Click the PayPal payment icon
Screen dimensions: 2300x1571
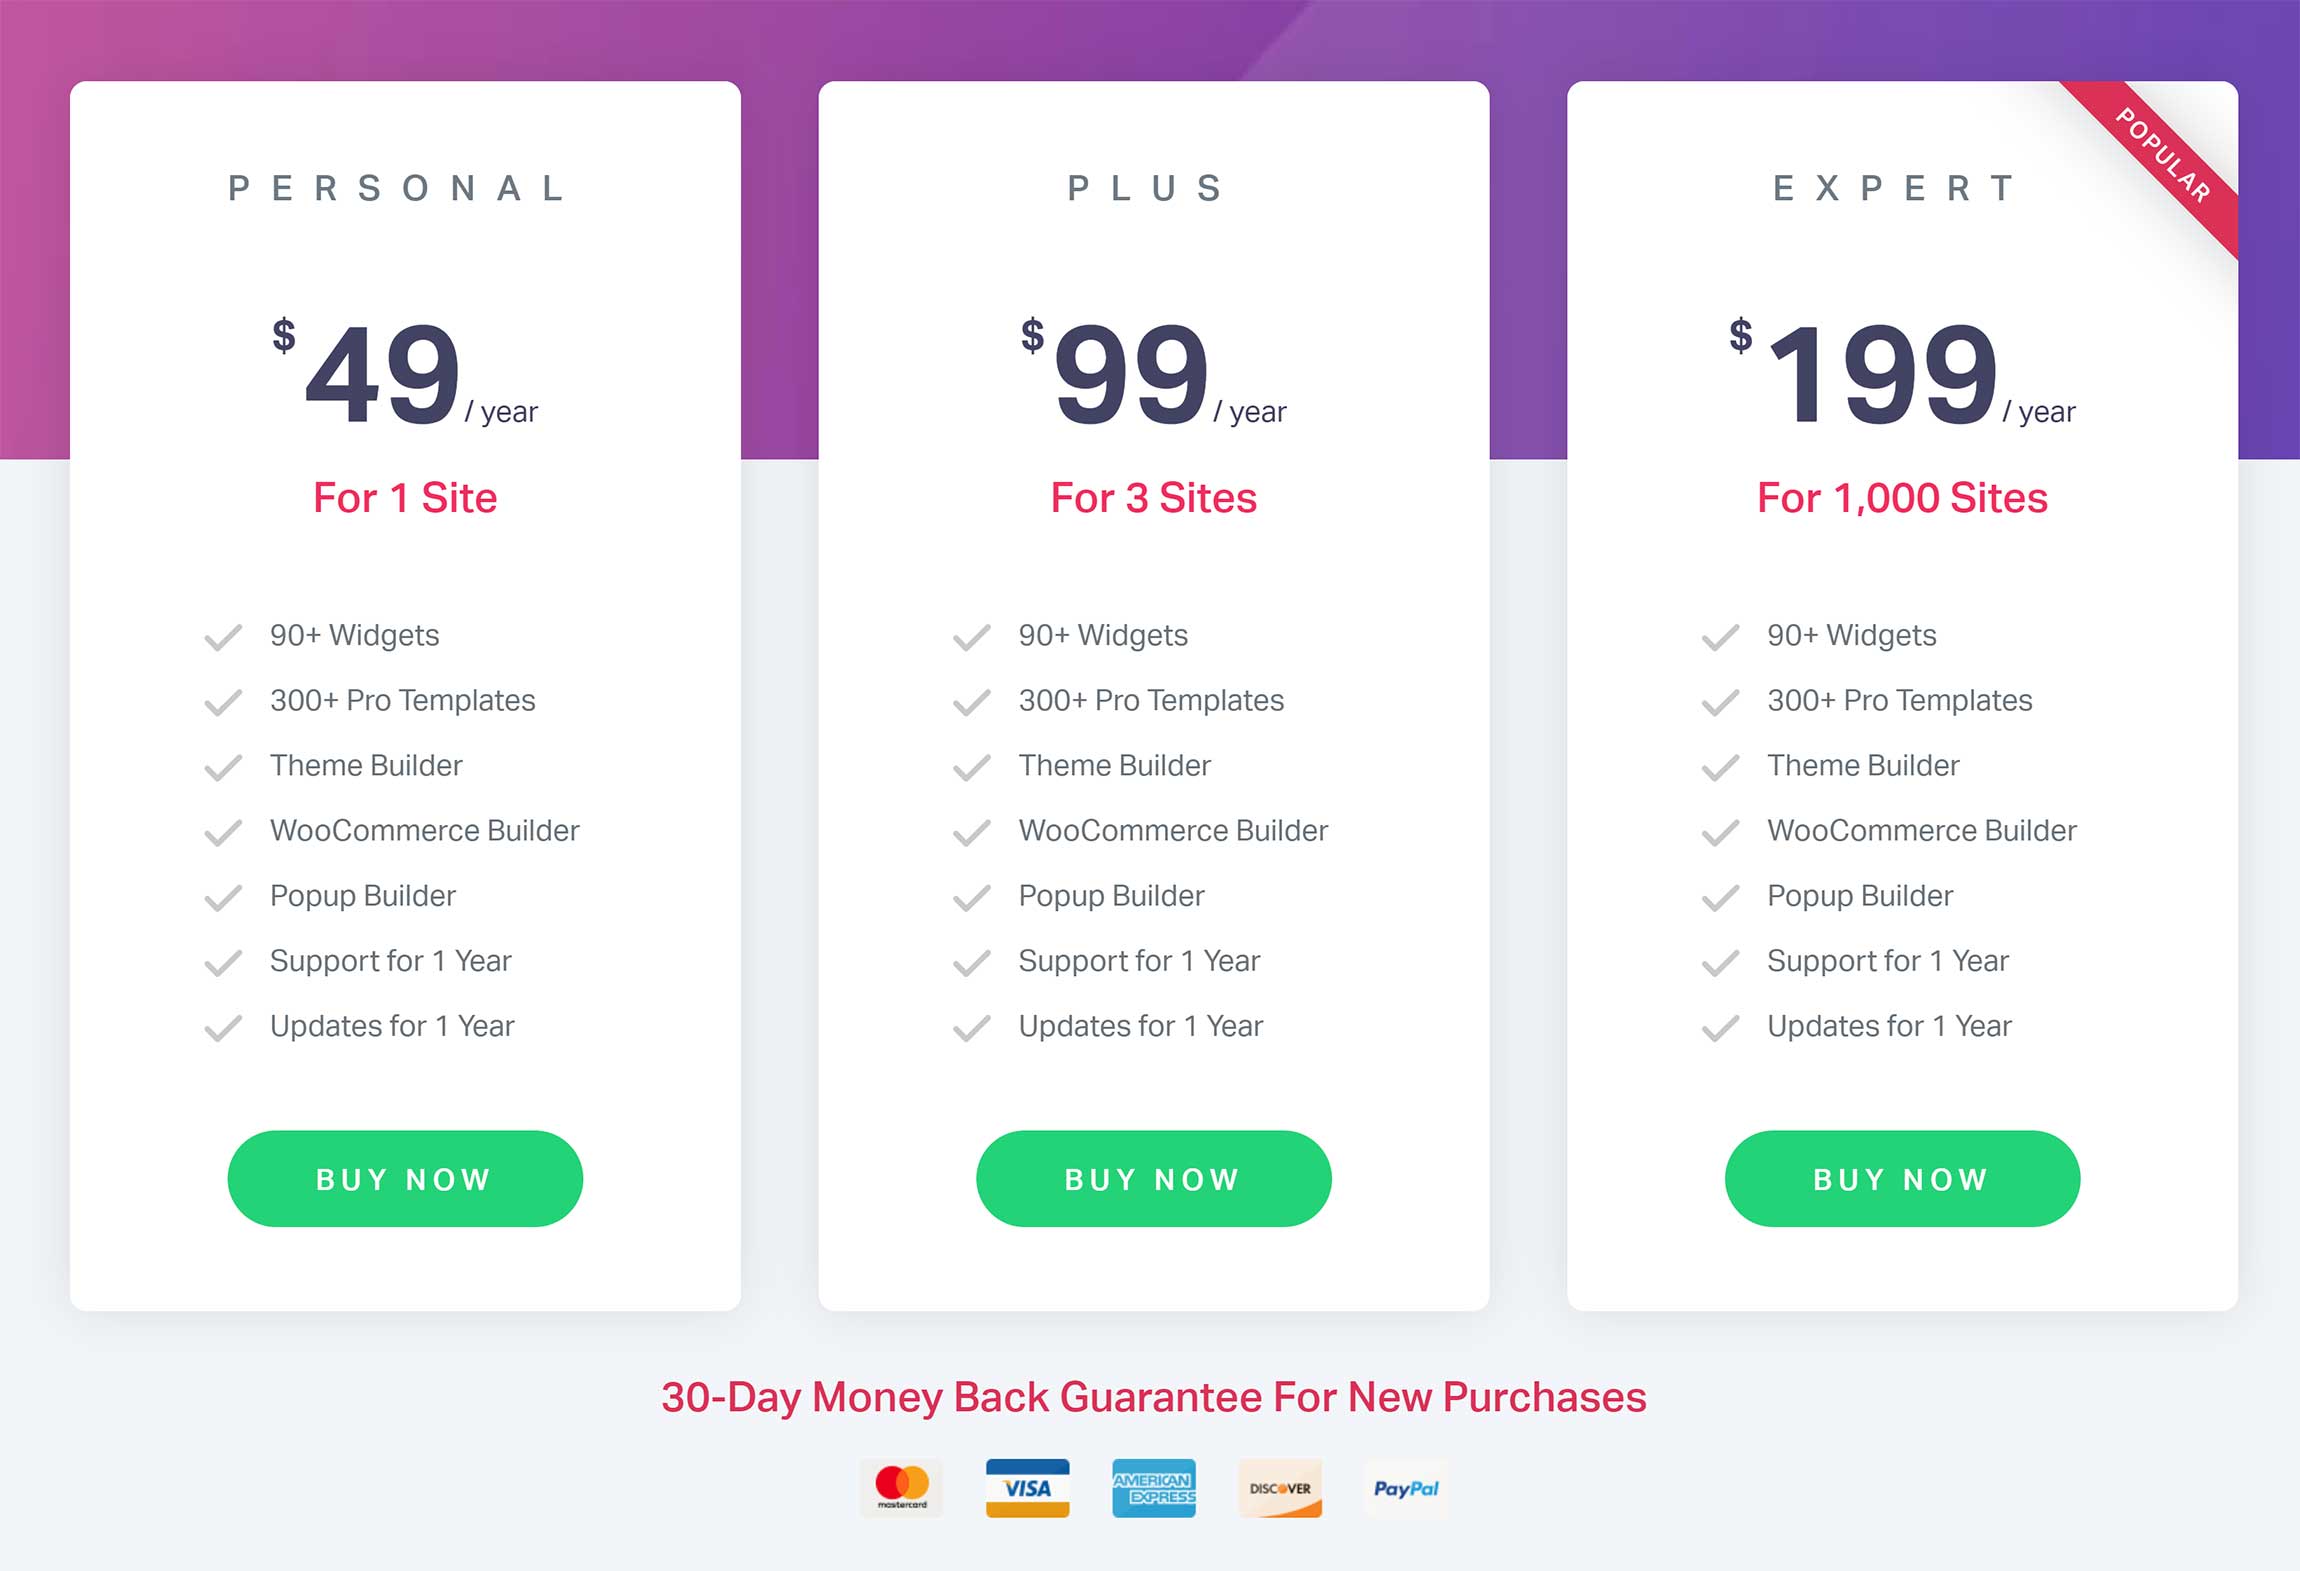(1406, 1488)
